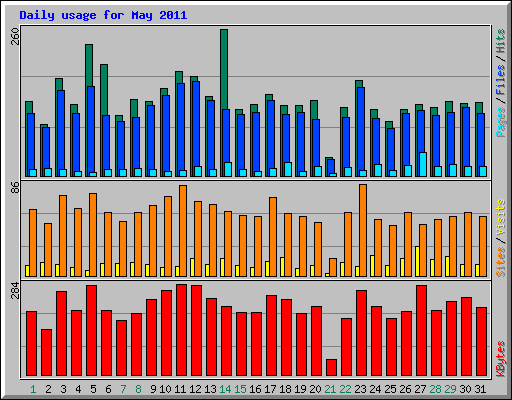
Task: Click day label "30" on the x-axis
Action: pos(465,389)
